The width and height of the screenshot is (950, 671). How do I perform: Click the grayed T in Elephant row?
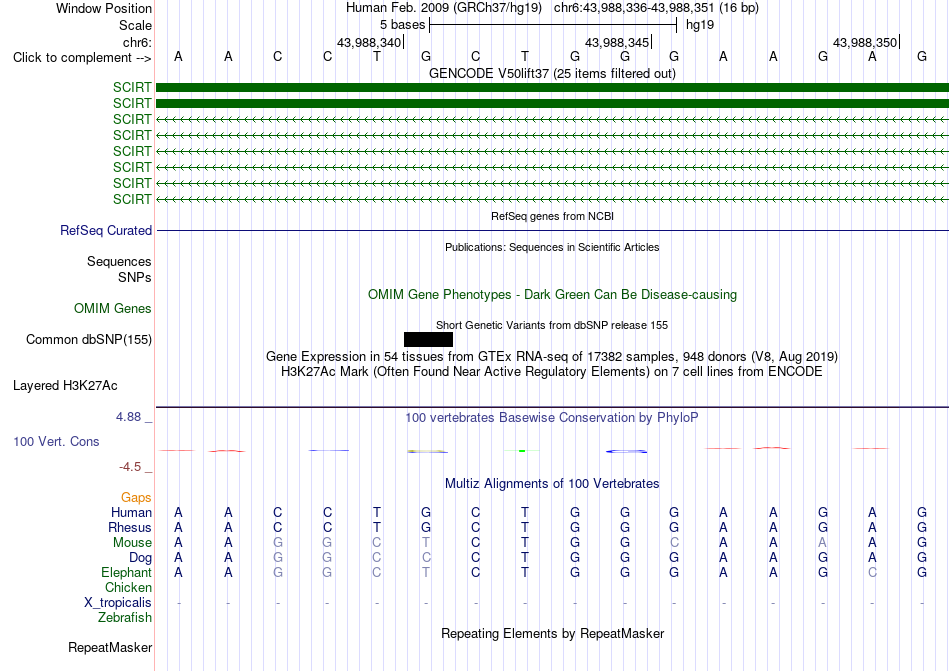click(x=426, y=572)
